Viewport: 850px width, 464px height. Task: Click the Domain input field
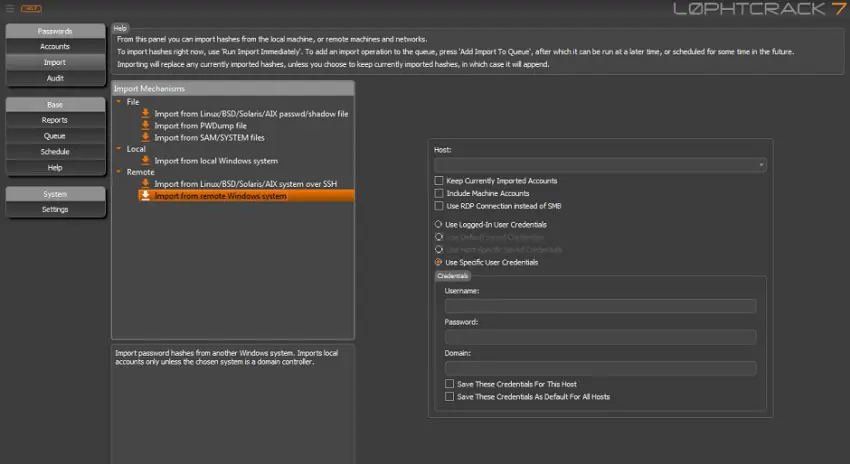(600, 369)
